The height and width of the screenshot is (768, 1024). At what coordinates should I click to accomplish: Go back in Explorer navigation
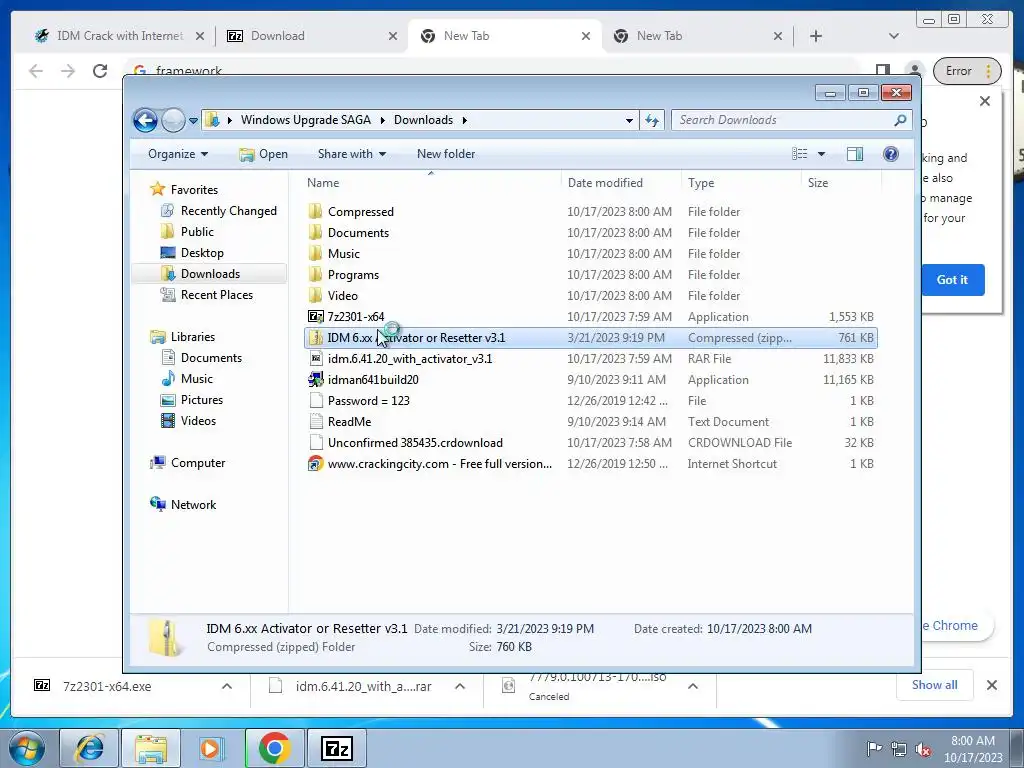pos(145,120)
